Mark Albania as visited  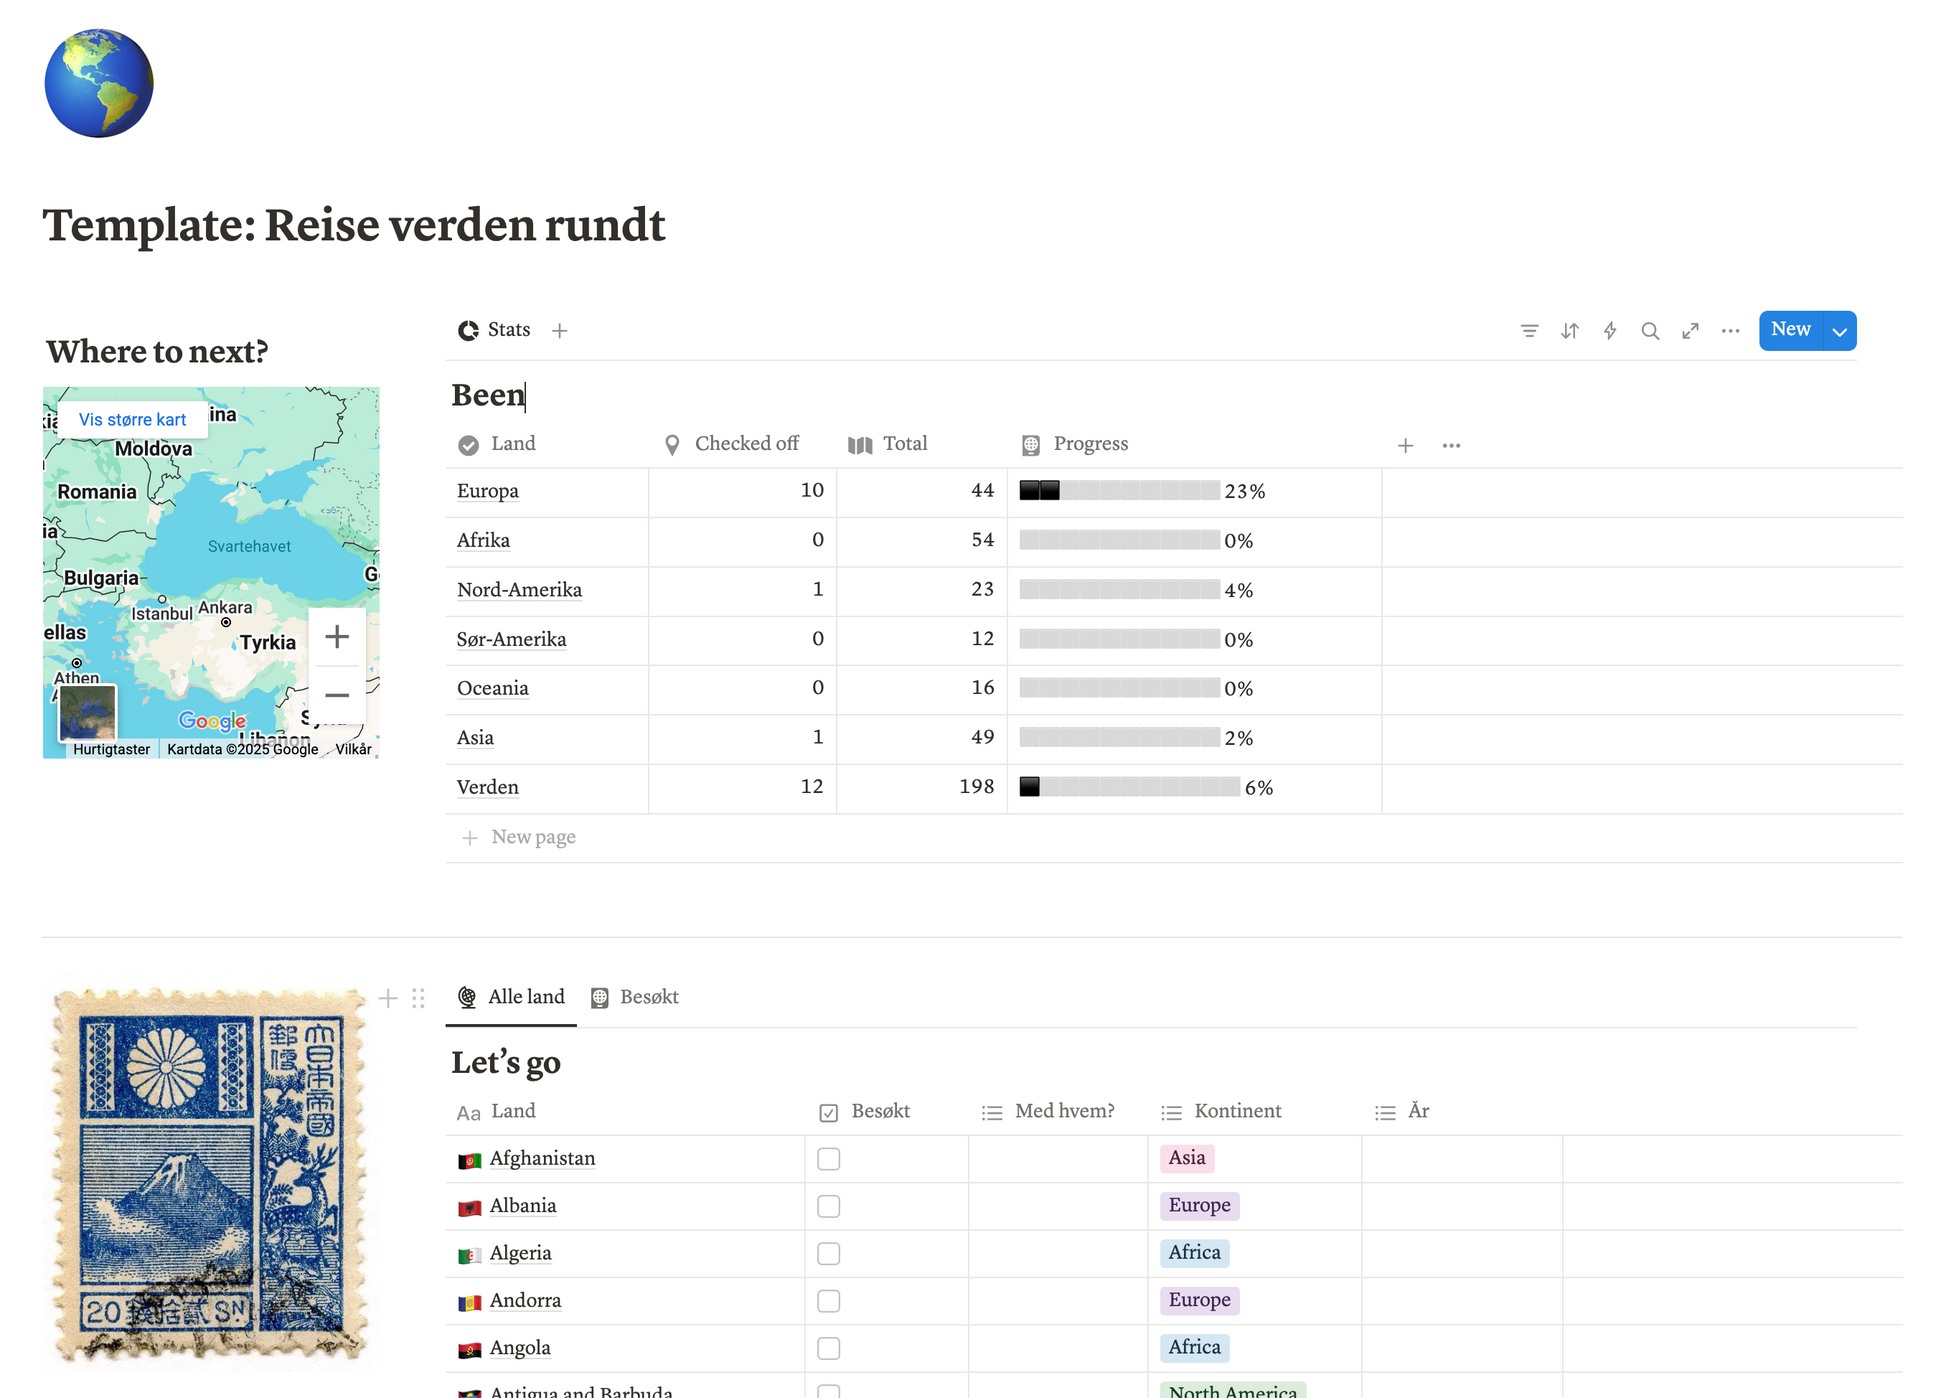point(828,1206)
